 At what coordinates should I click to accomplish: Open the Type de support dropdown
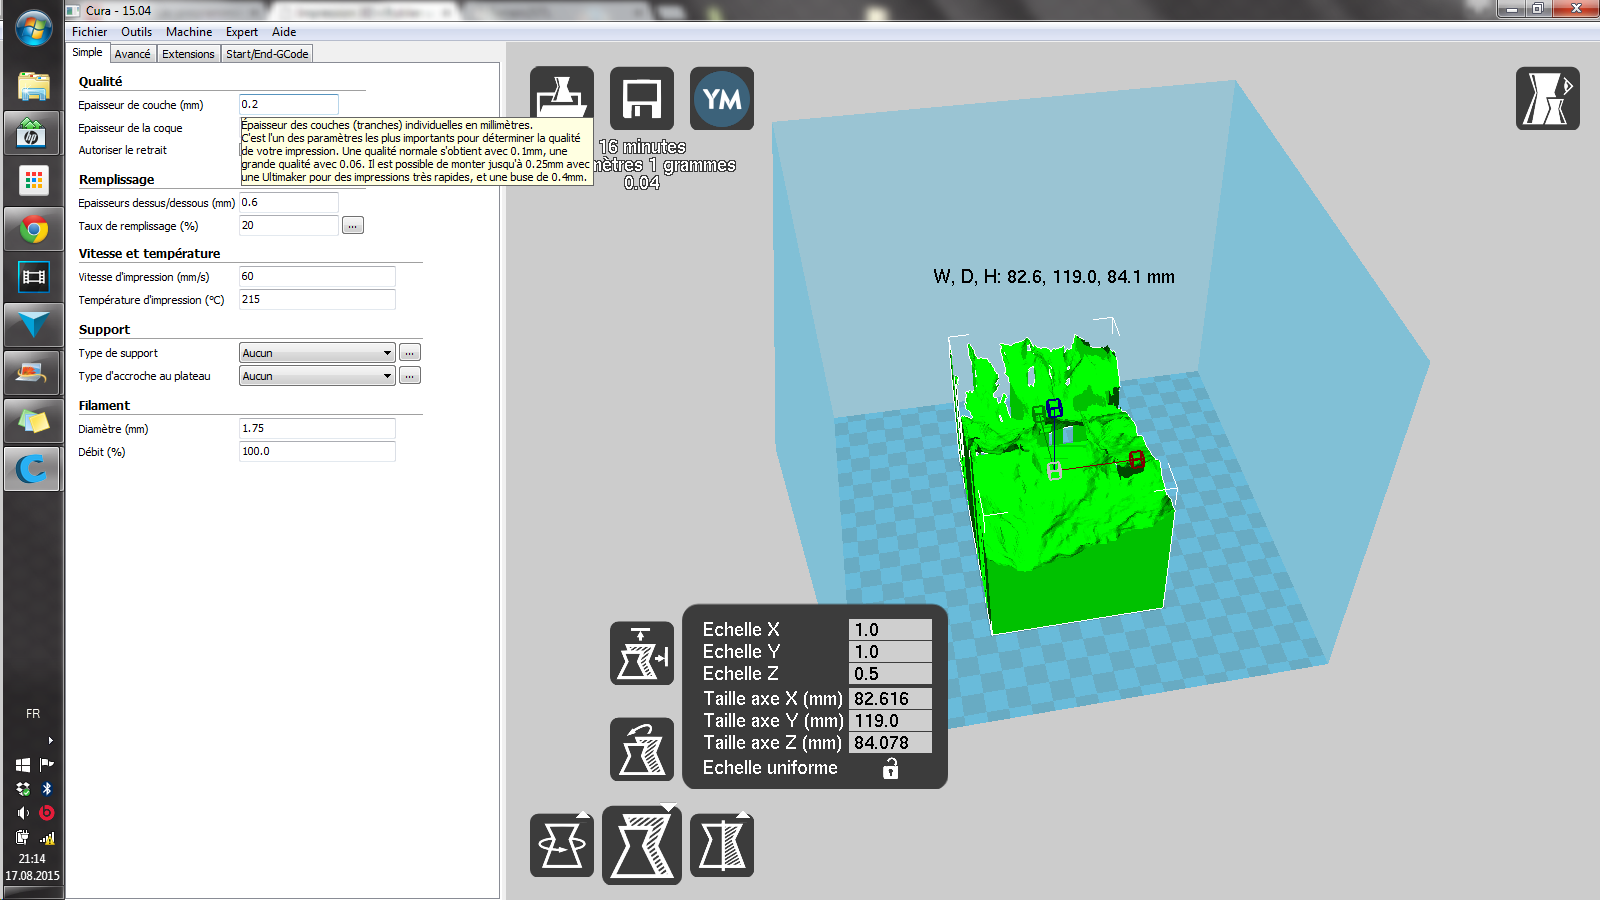[317, 353]
